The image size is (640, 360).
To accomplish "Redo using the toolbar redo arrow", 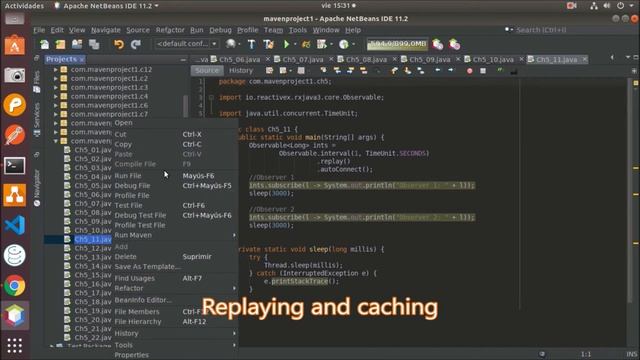I will 136,44.
